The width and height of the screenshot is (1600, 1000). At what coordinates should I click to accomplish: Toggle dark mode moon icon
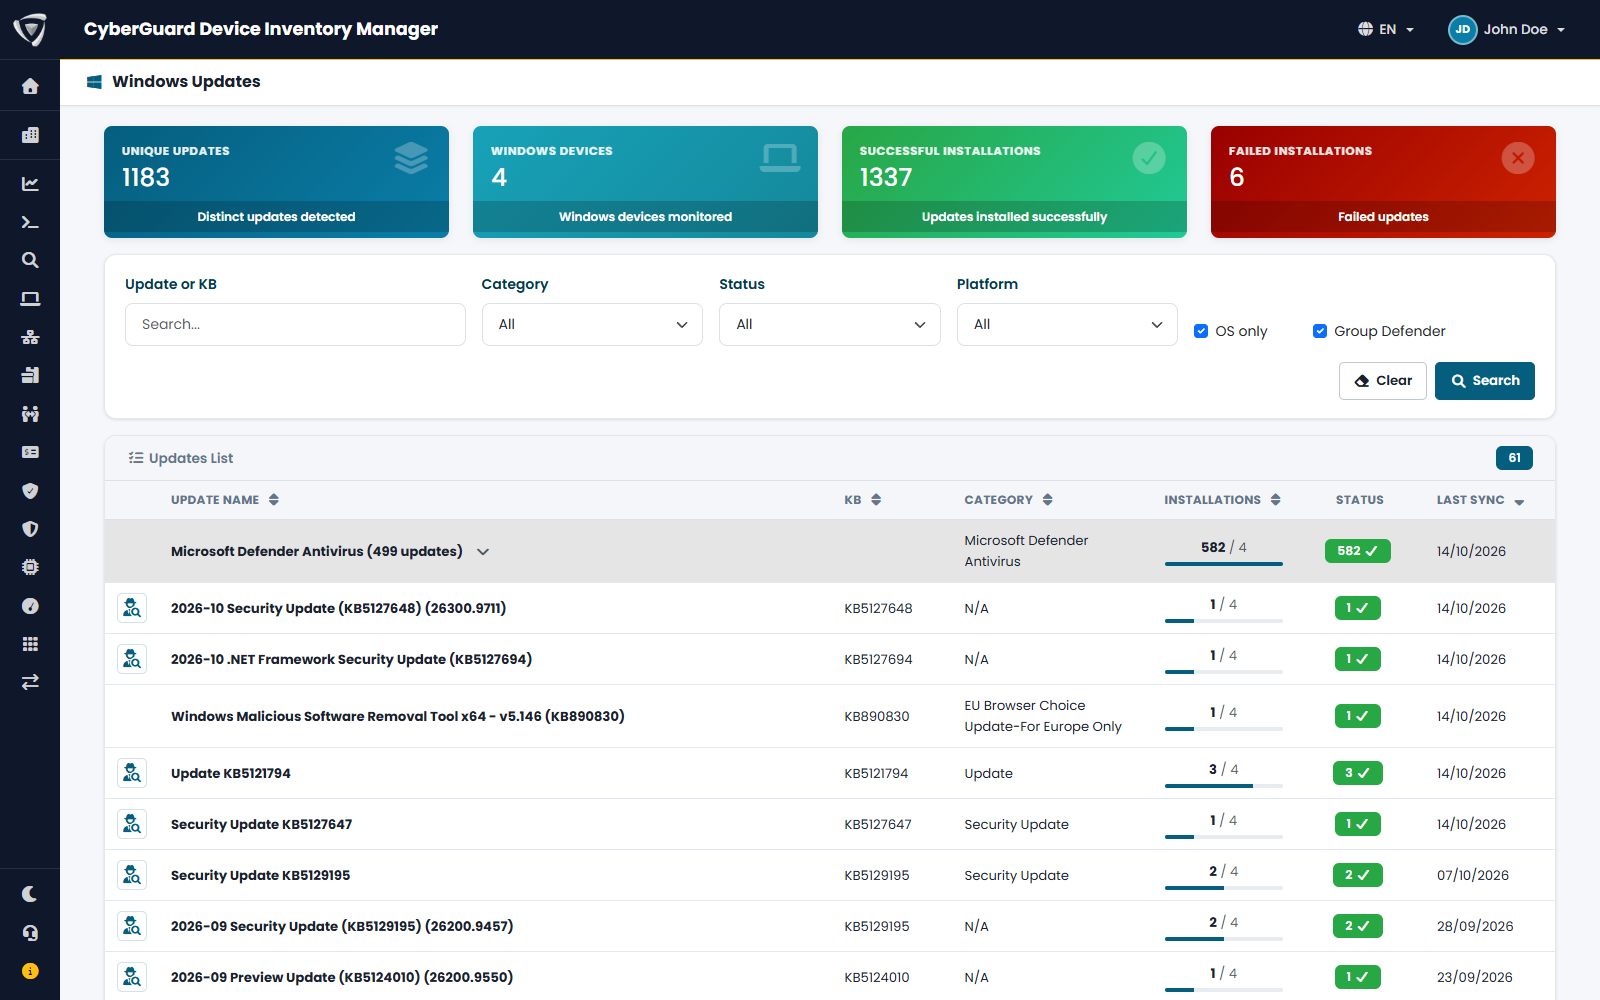pyautogui.click(x=30, y=894)
